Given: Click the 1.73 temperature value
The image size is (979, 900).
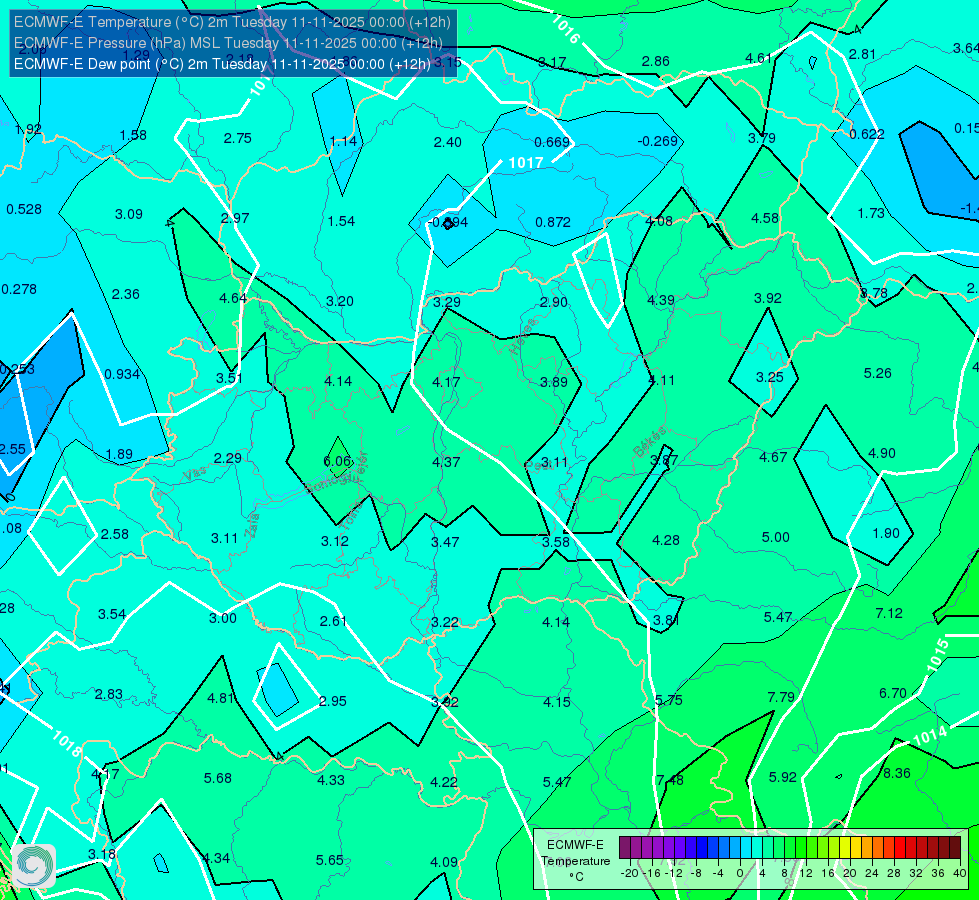Looking at the screenshot, I should point(870,214).
